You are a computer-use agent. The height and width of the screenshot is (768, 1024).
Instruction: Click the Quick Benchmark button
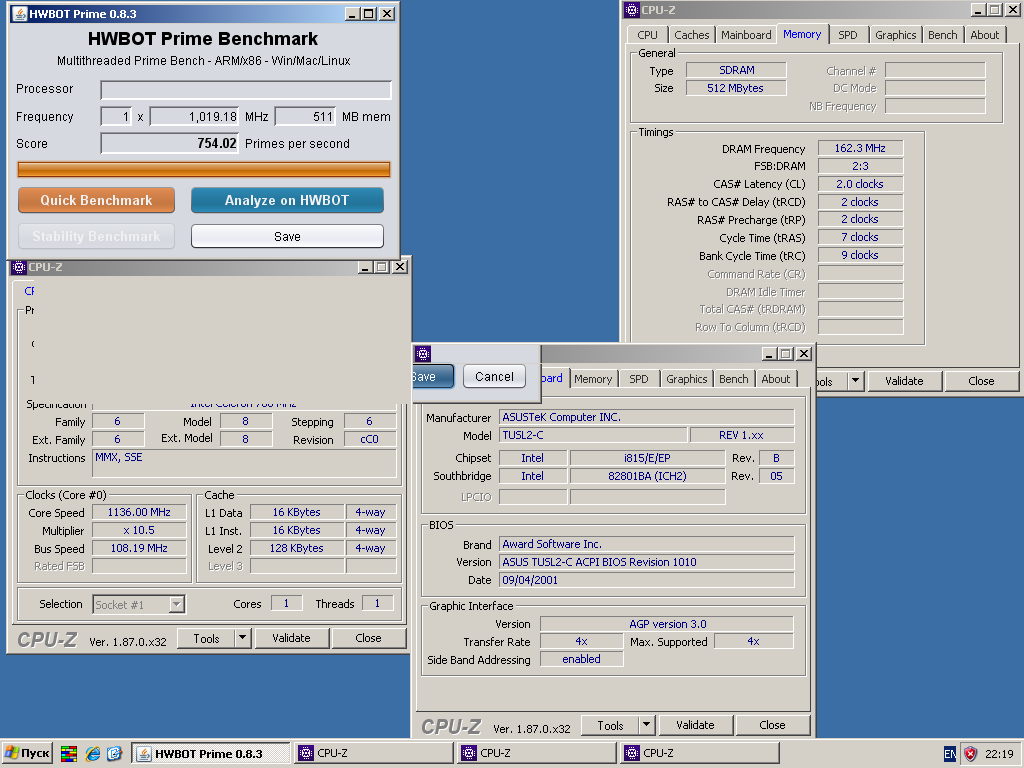click(x=96, y=200)
